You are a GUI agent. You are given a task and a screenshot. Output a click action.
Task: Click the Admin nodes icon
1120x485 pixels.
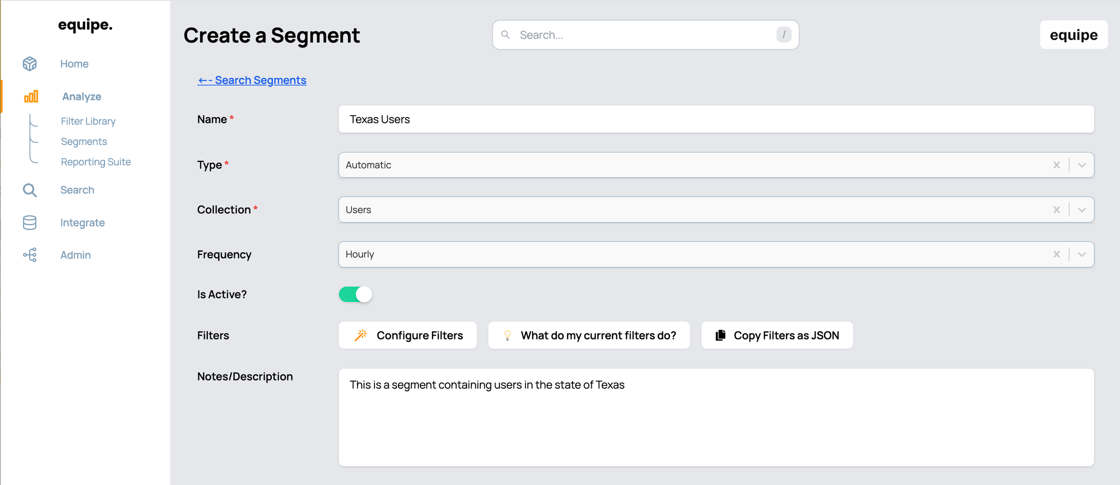click(x=29, y=254)
